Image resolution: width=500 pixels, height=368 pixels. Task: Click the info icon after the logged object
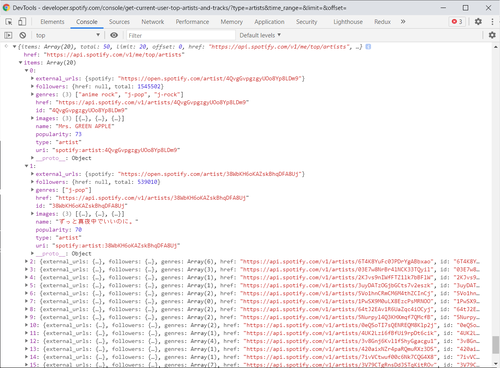click(368, 47)
